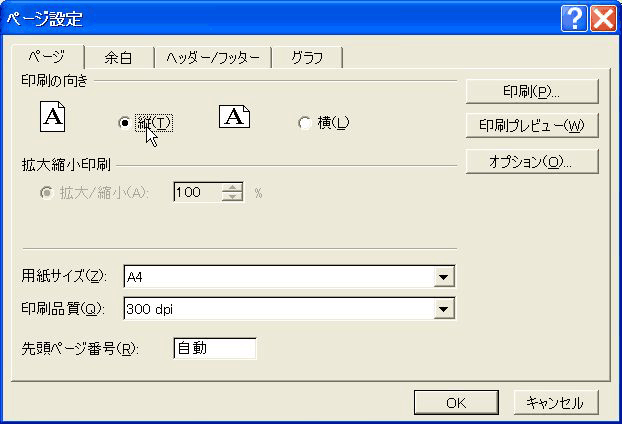Decrease scaling percentage with down arrow
The height and width of the screenshot is (424, 622).
click(233, 197)
